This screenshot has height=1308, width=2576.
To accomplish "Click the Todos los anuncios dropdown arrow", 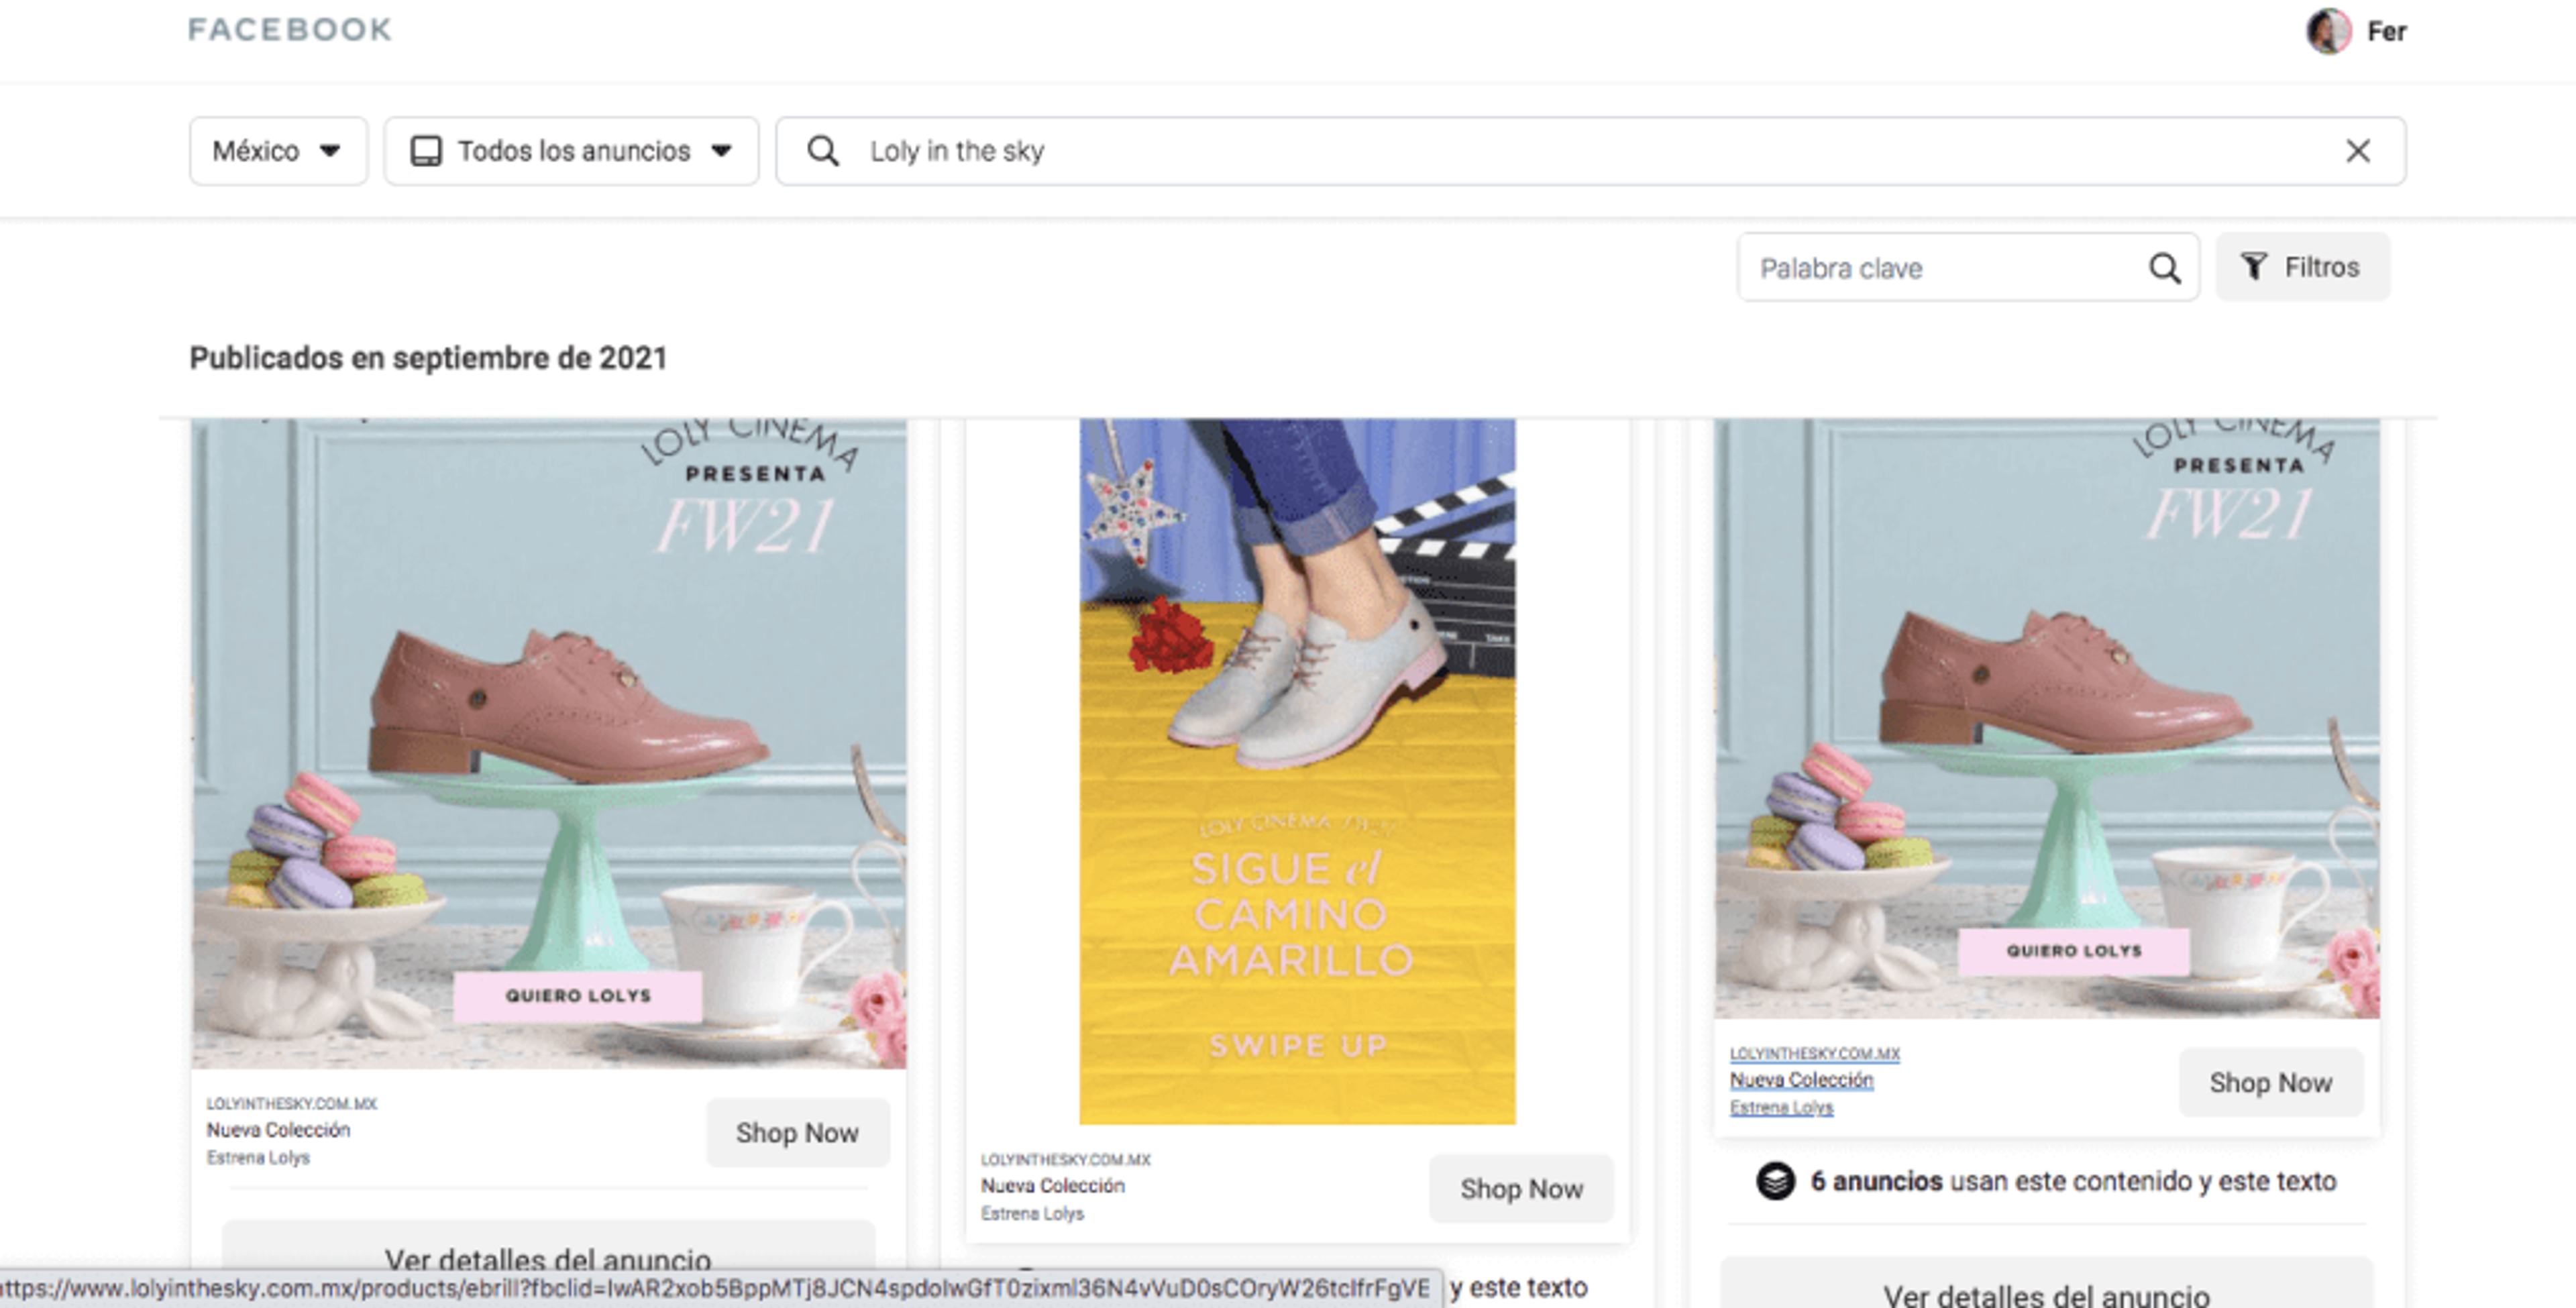I will pyautogui.click(x=721, y=151).
